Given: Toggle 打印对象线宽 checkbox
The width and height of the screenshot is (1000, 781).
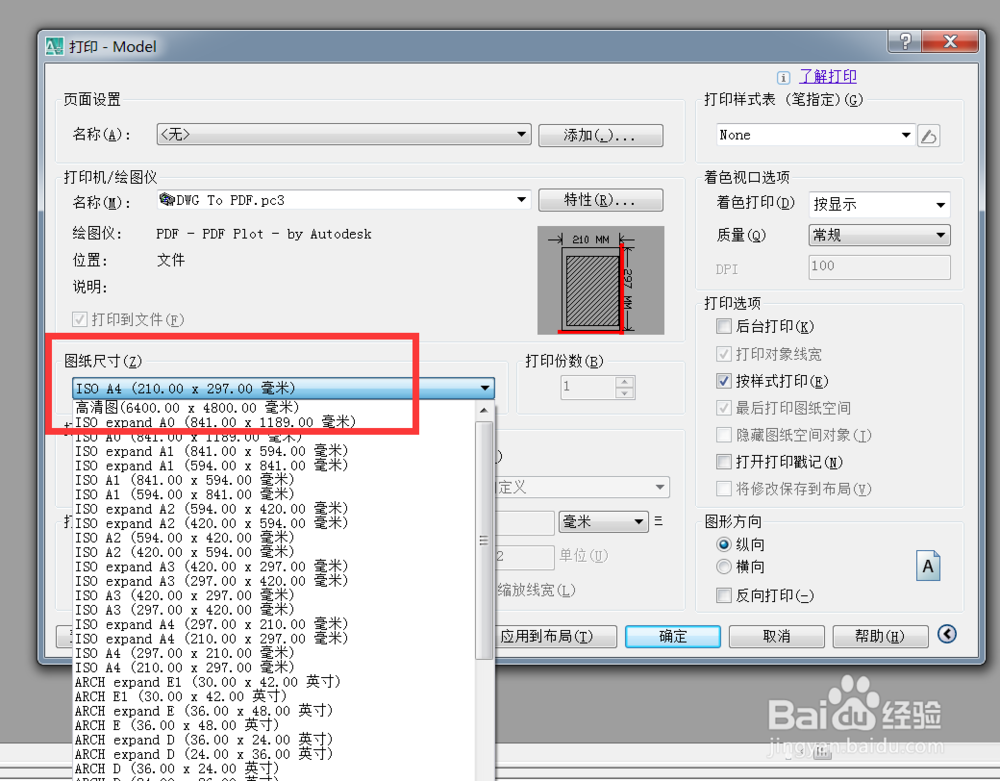Looking at the screenshot, I should pyautogui.click(x=724, y=354).
